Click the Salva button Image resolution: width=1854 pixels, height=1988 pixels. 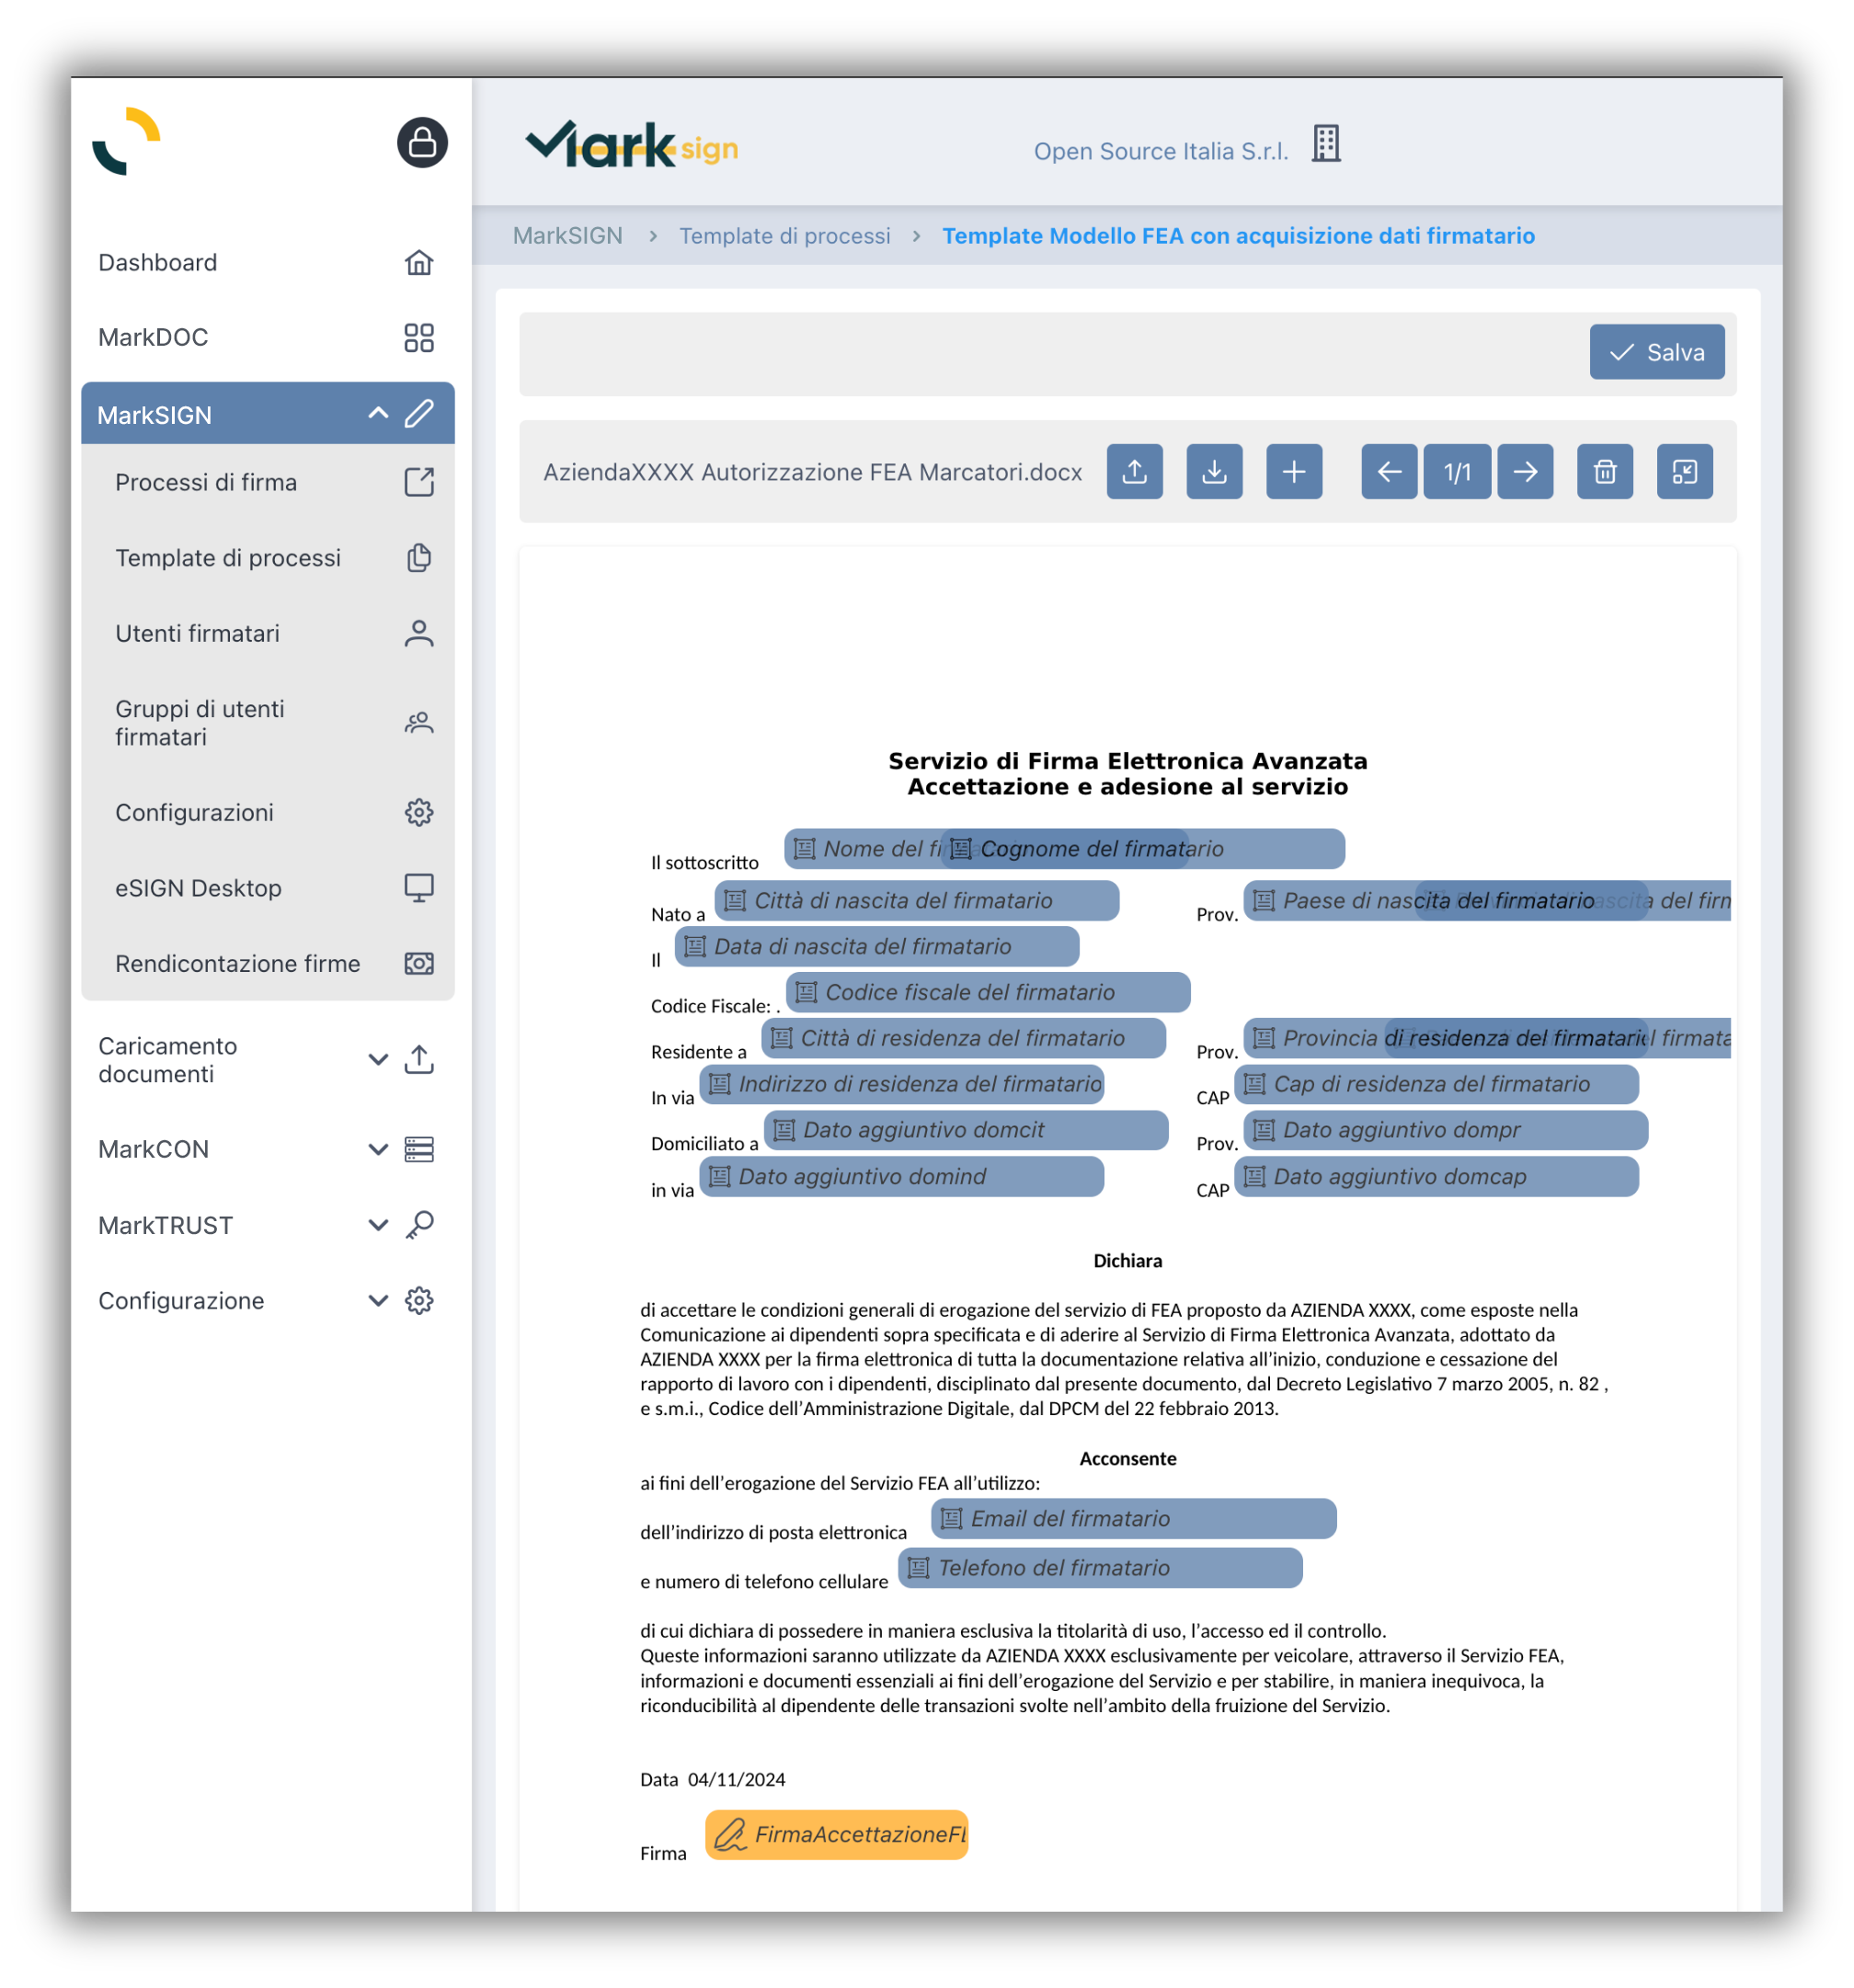tap(1656, 352)
